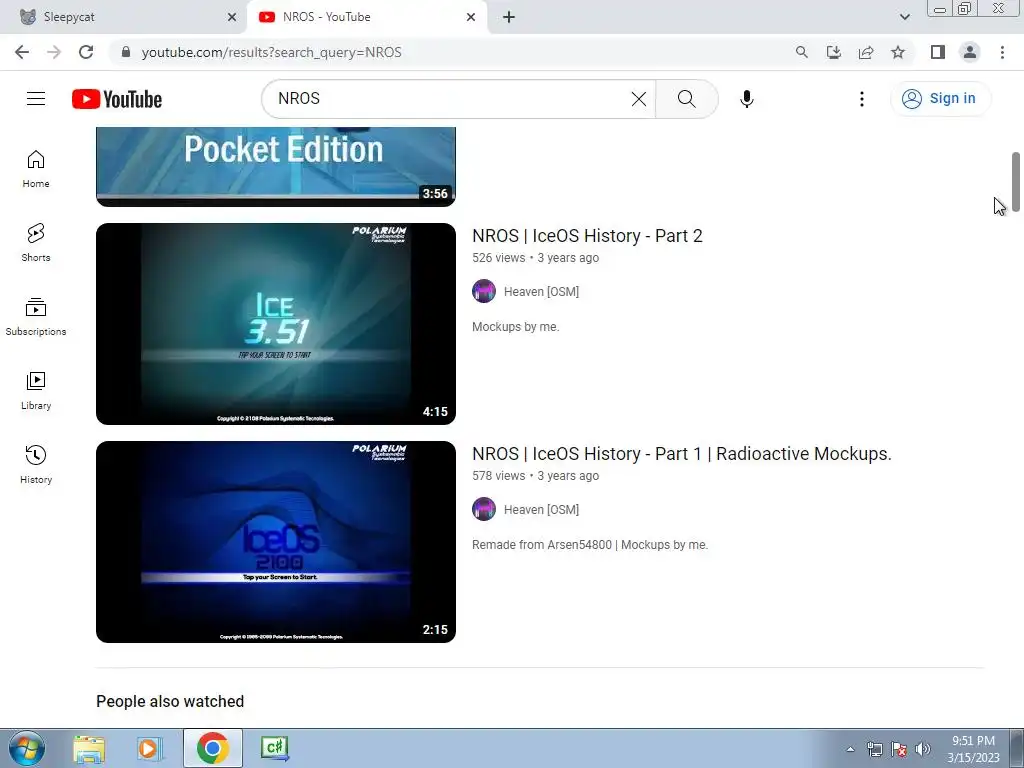The width and height of the screenshot is (1024, 768).
Task: Open Shorts in the sidebar
Action: tap(36, 243)
